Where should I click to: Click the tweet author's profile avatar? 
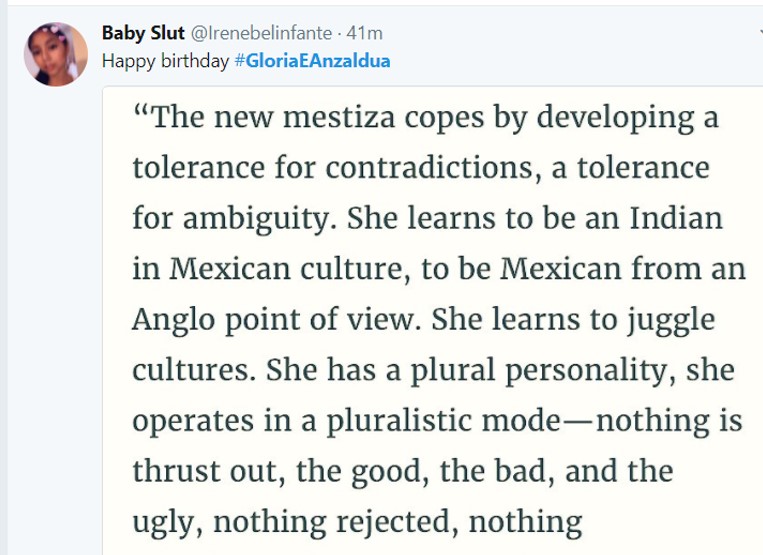(56, 54)
